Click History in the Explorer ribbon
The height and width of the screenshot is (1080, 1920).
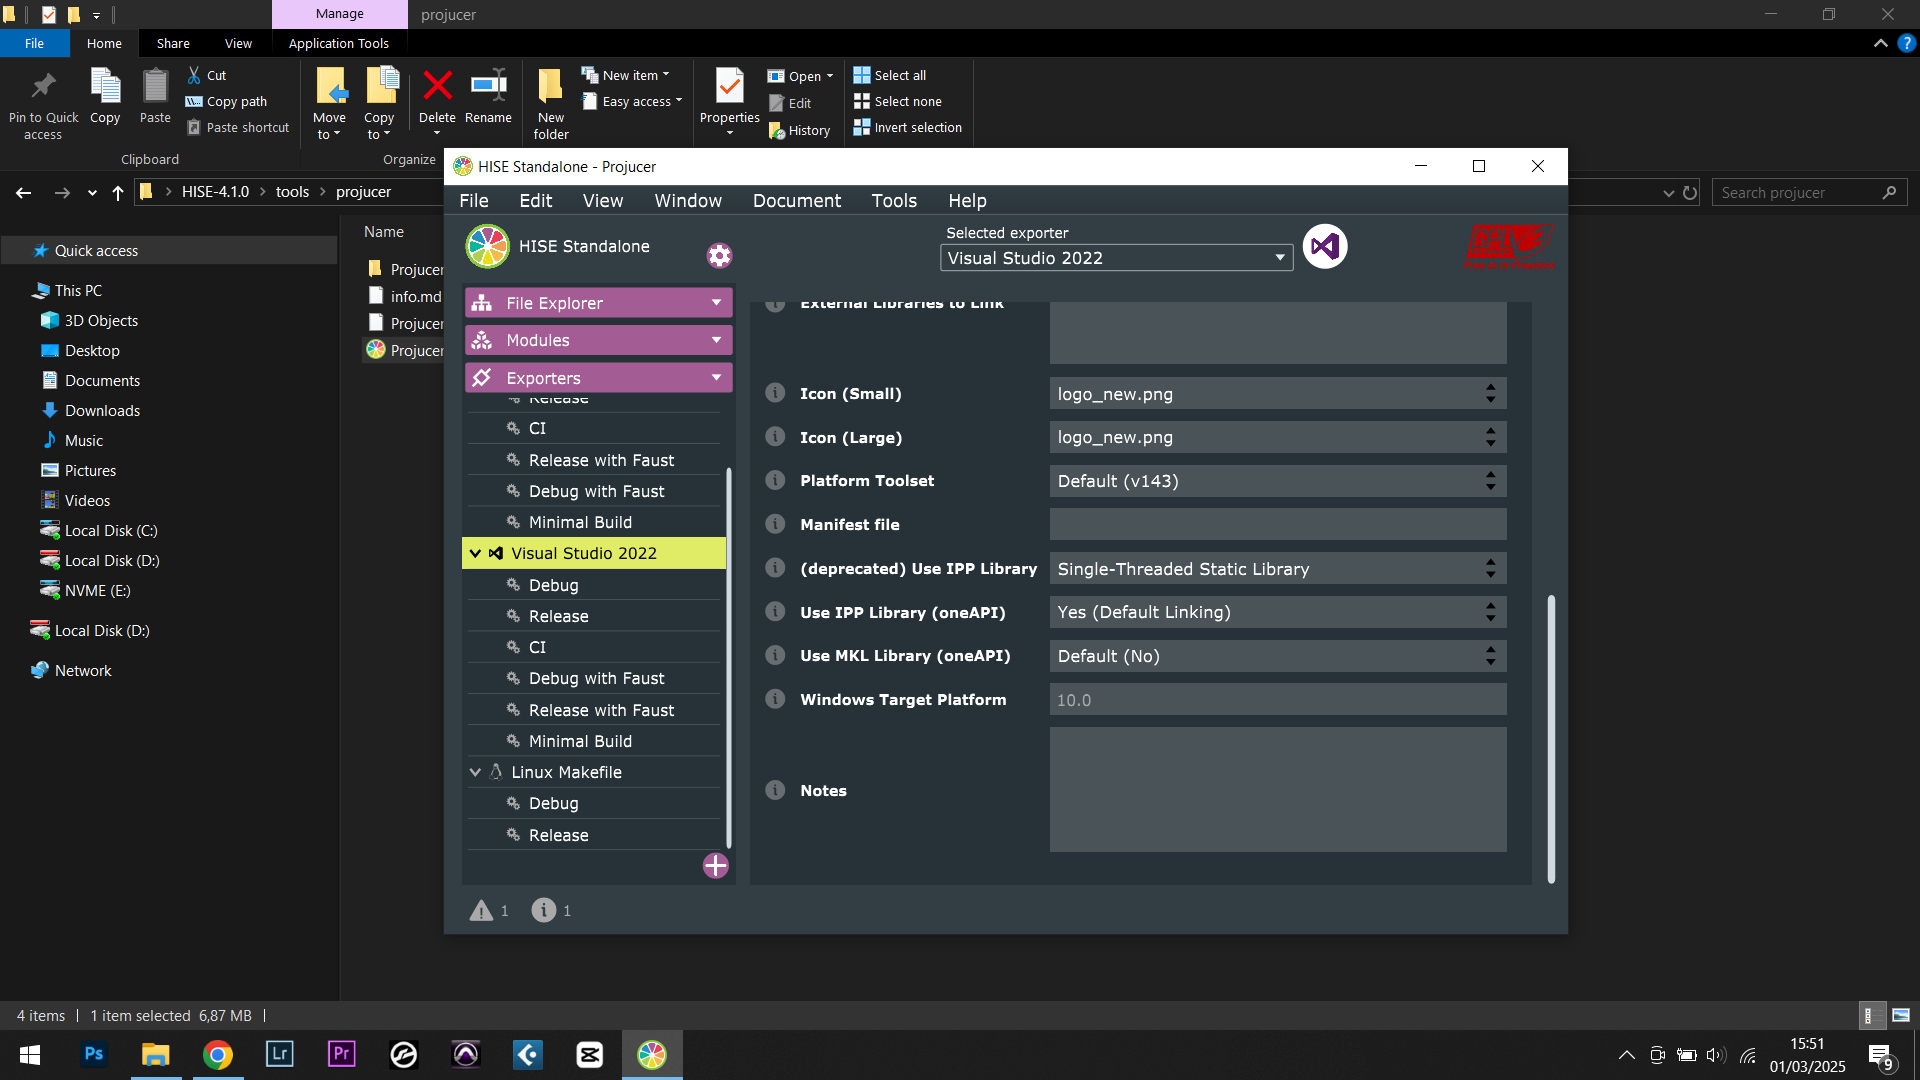click(x=800, y=130)
